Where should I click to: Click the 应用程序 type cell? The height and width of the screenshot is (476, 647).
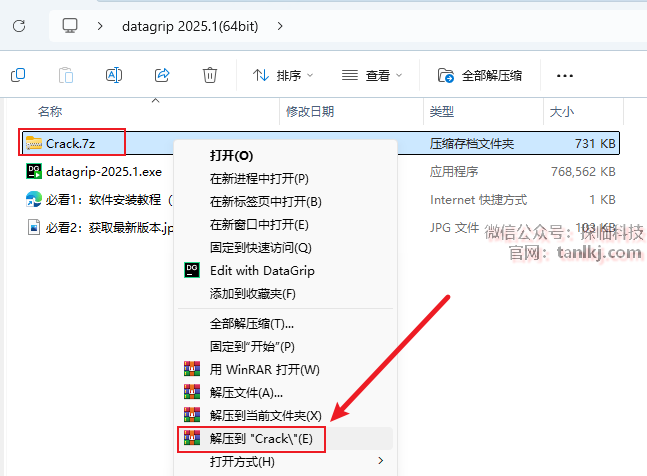[454, 172]
